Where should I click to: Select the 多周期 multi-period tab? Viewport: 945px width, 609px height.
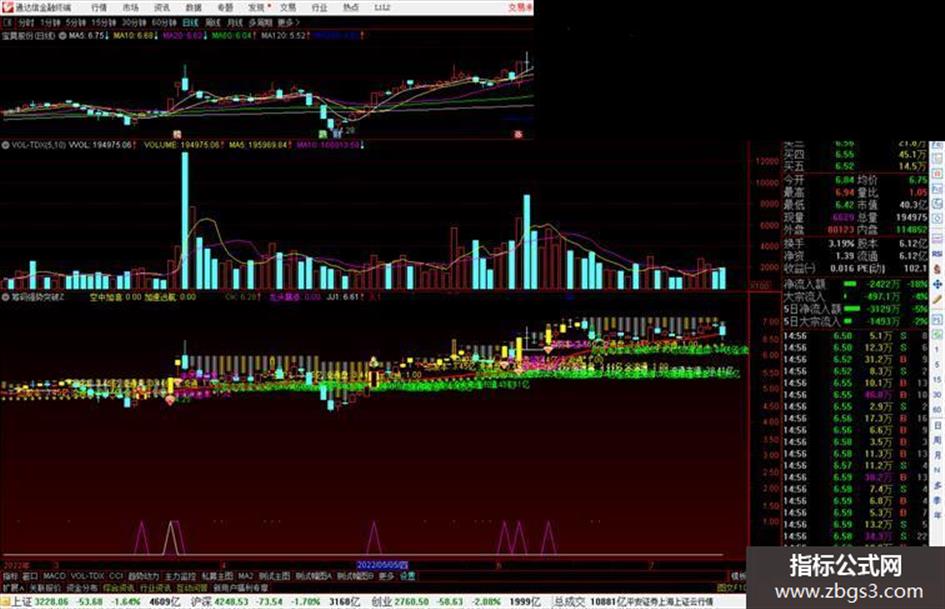pos(260,22)
